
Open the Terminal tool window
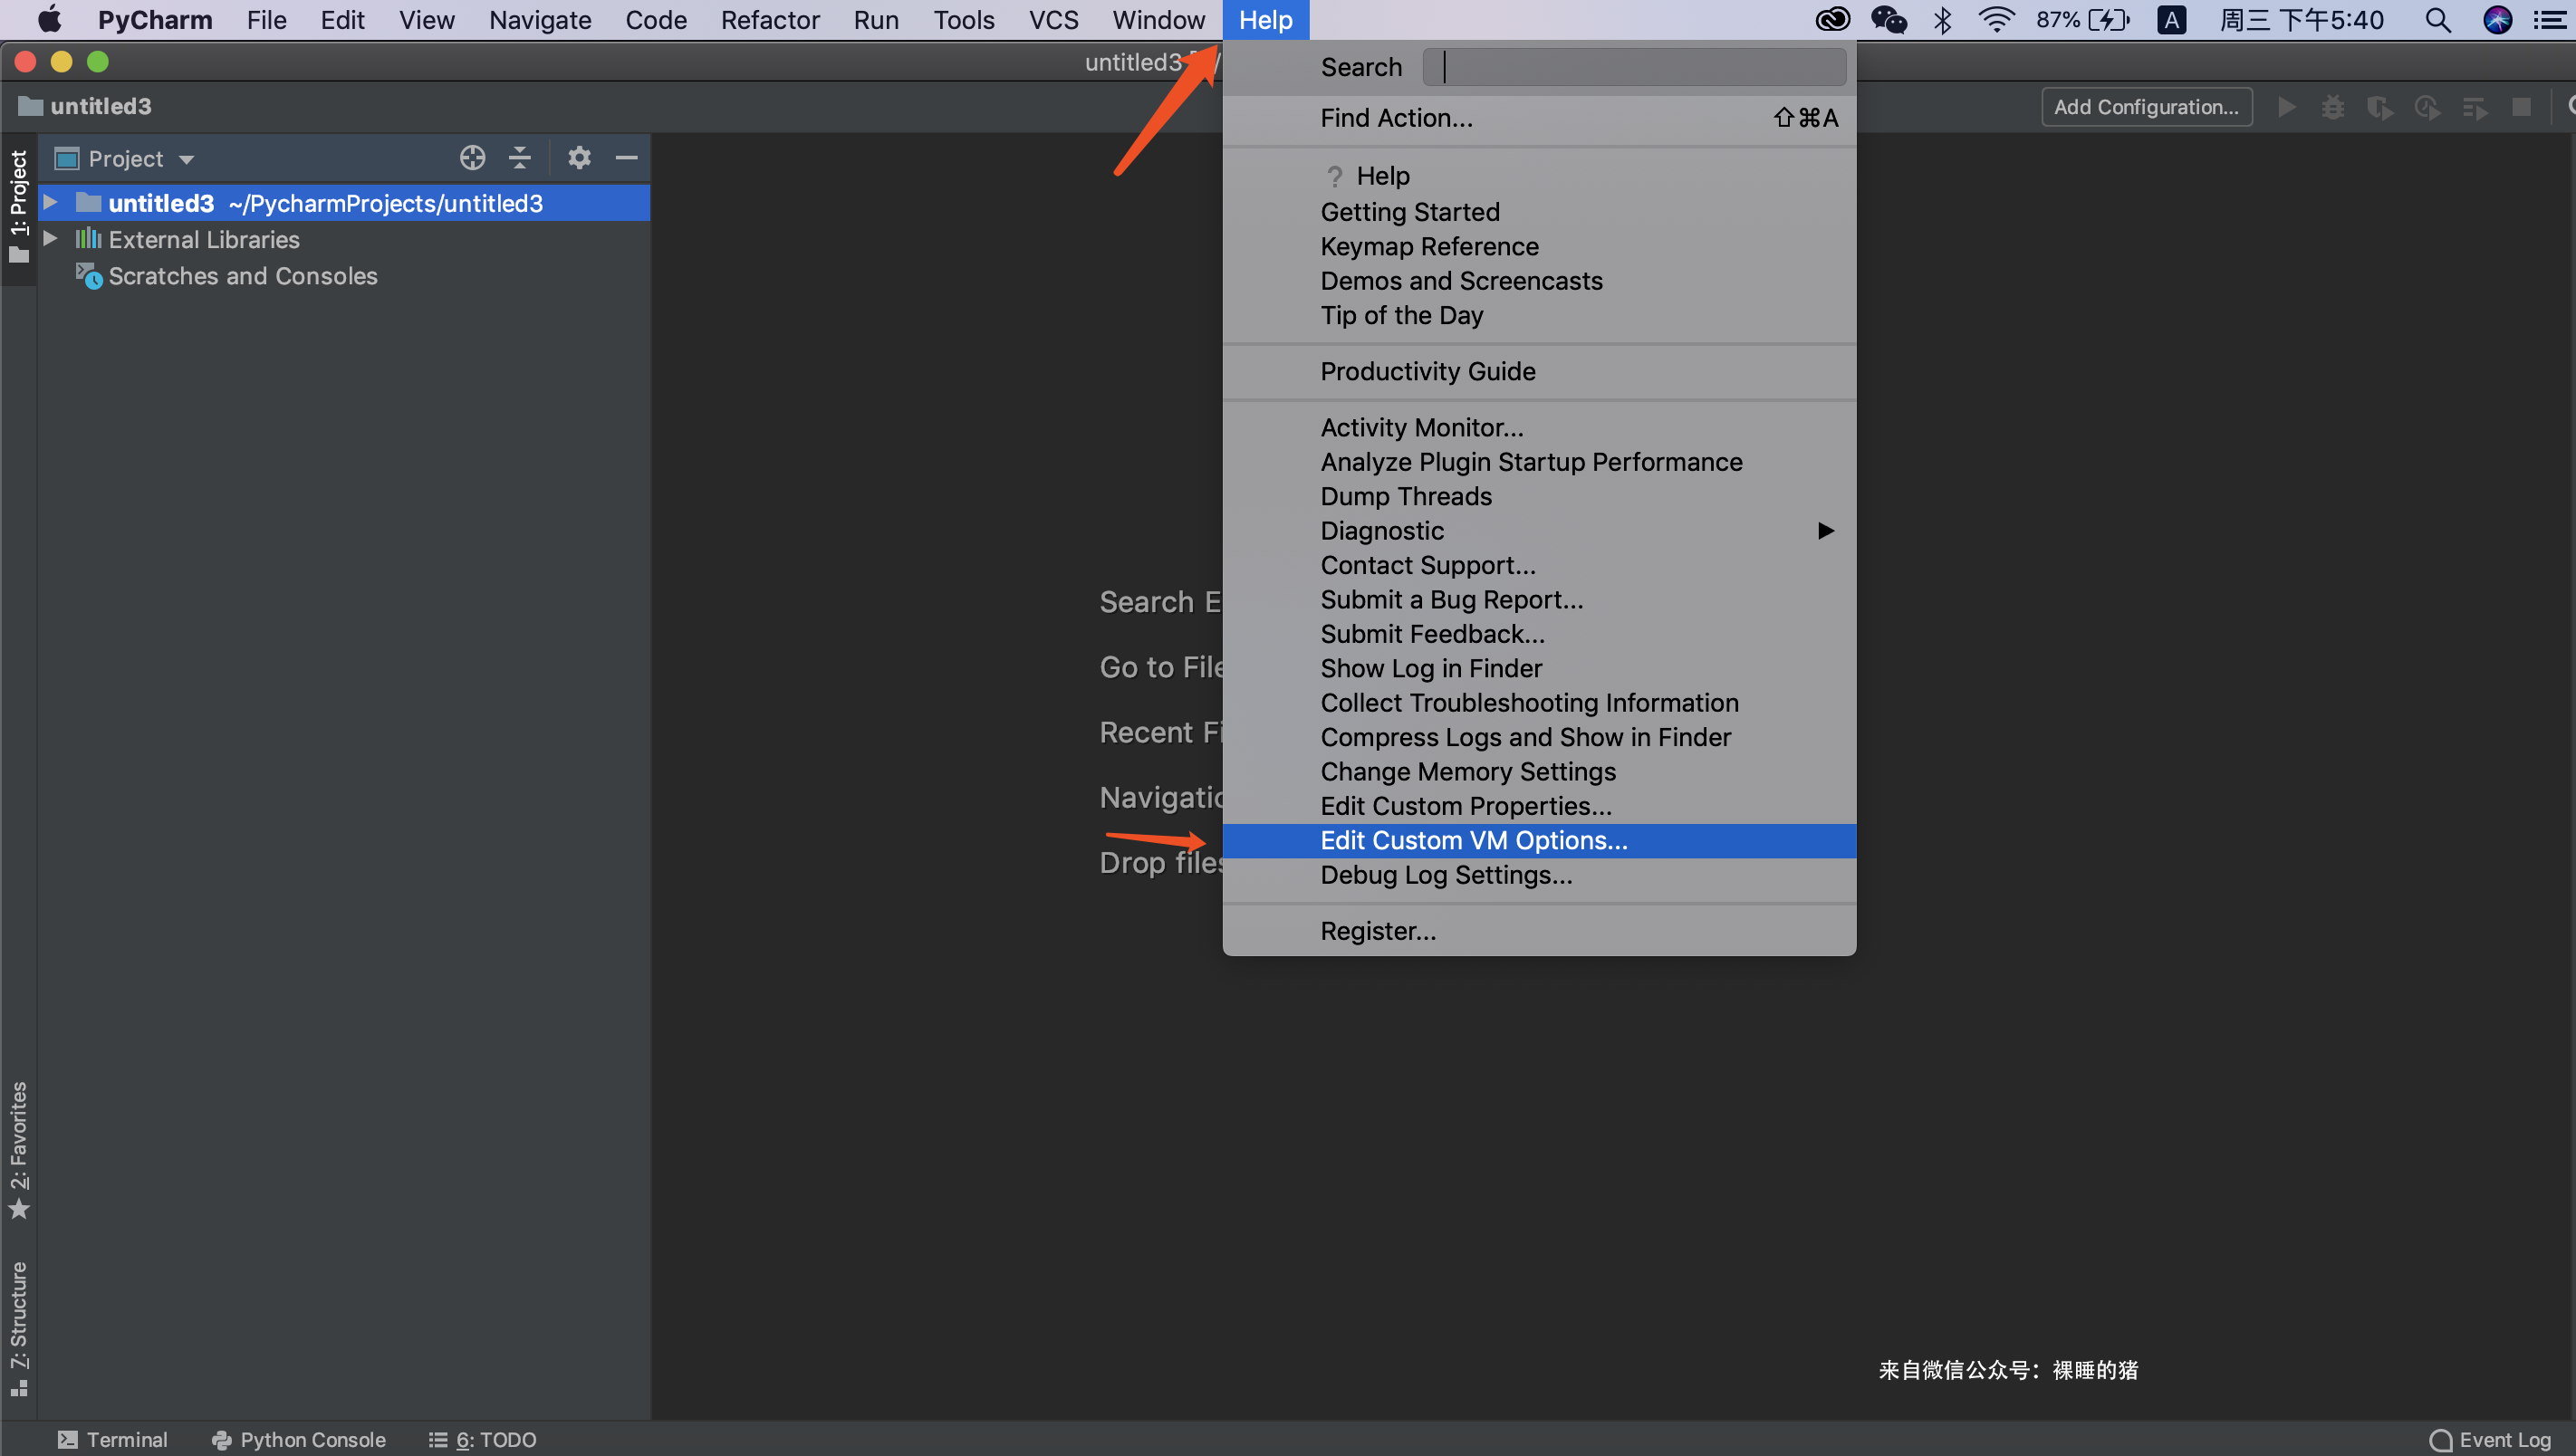point(112,1439)
